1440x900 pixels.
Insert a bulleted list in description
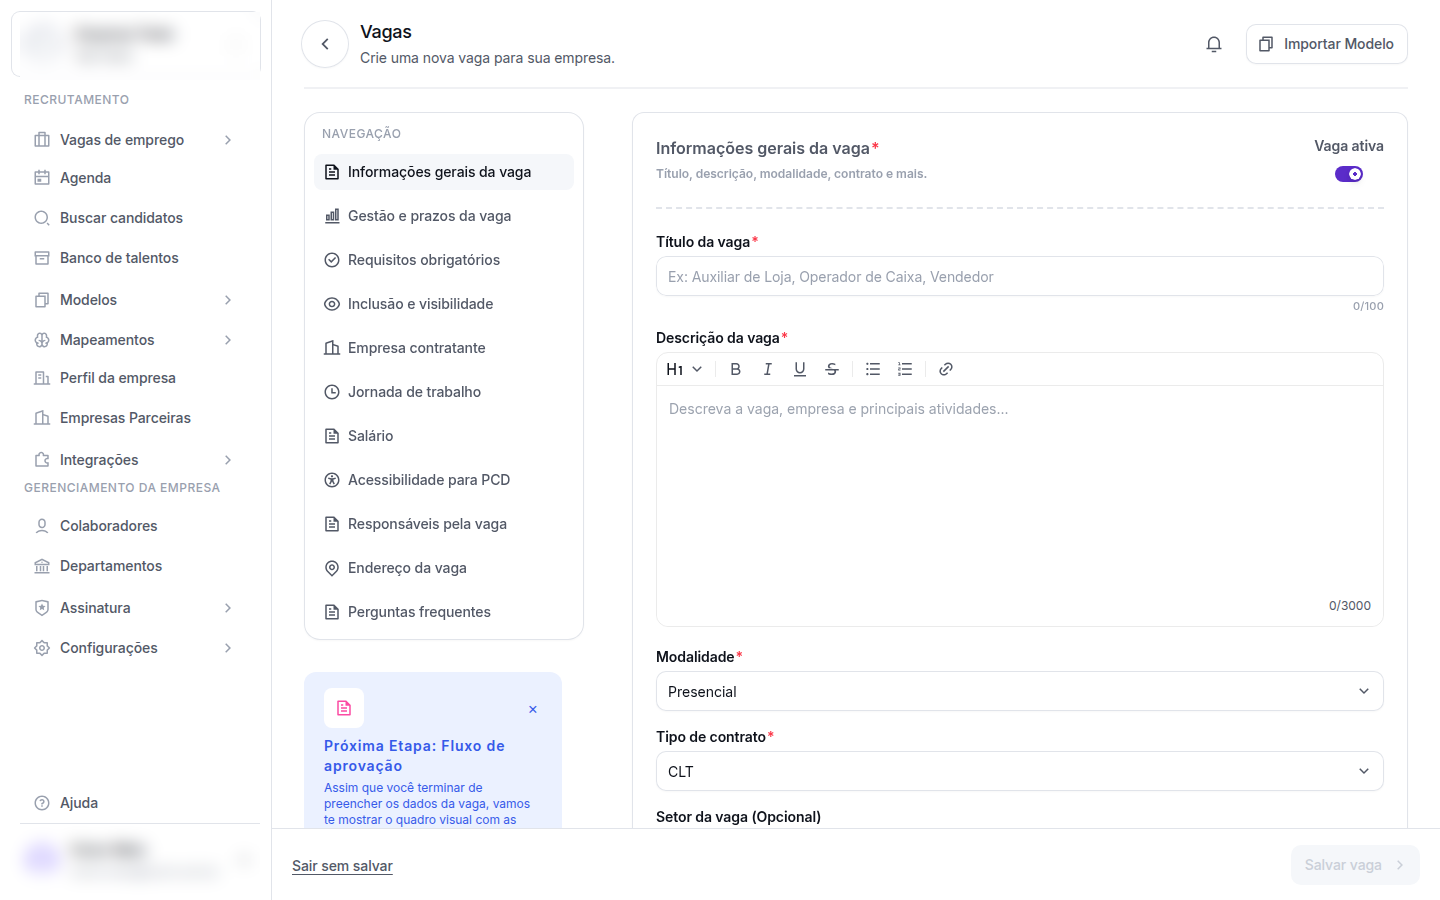(x=873, y=369)
